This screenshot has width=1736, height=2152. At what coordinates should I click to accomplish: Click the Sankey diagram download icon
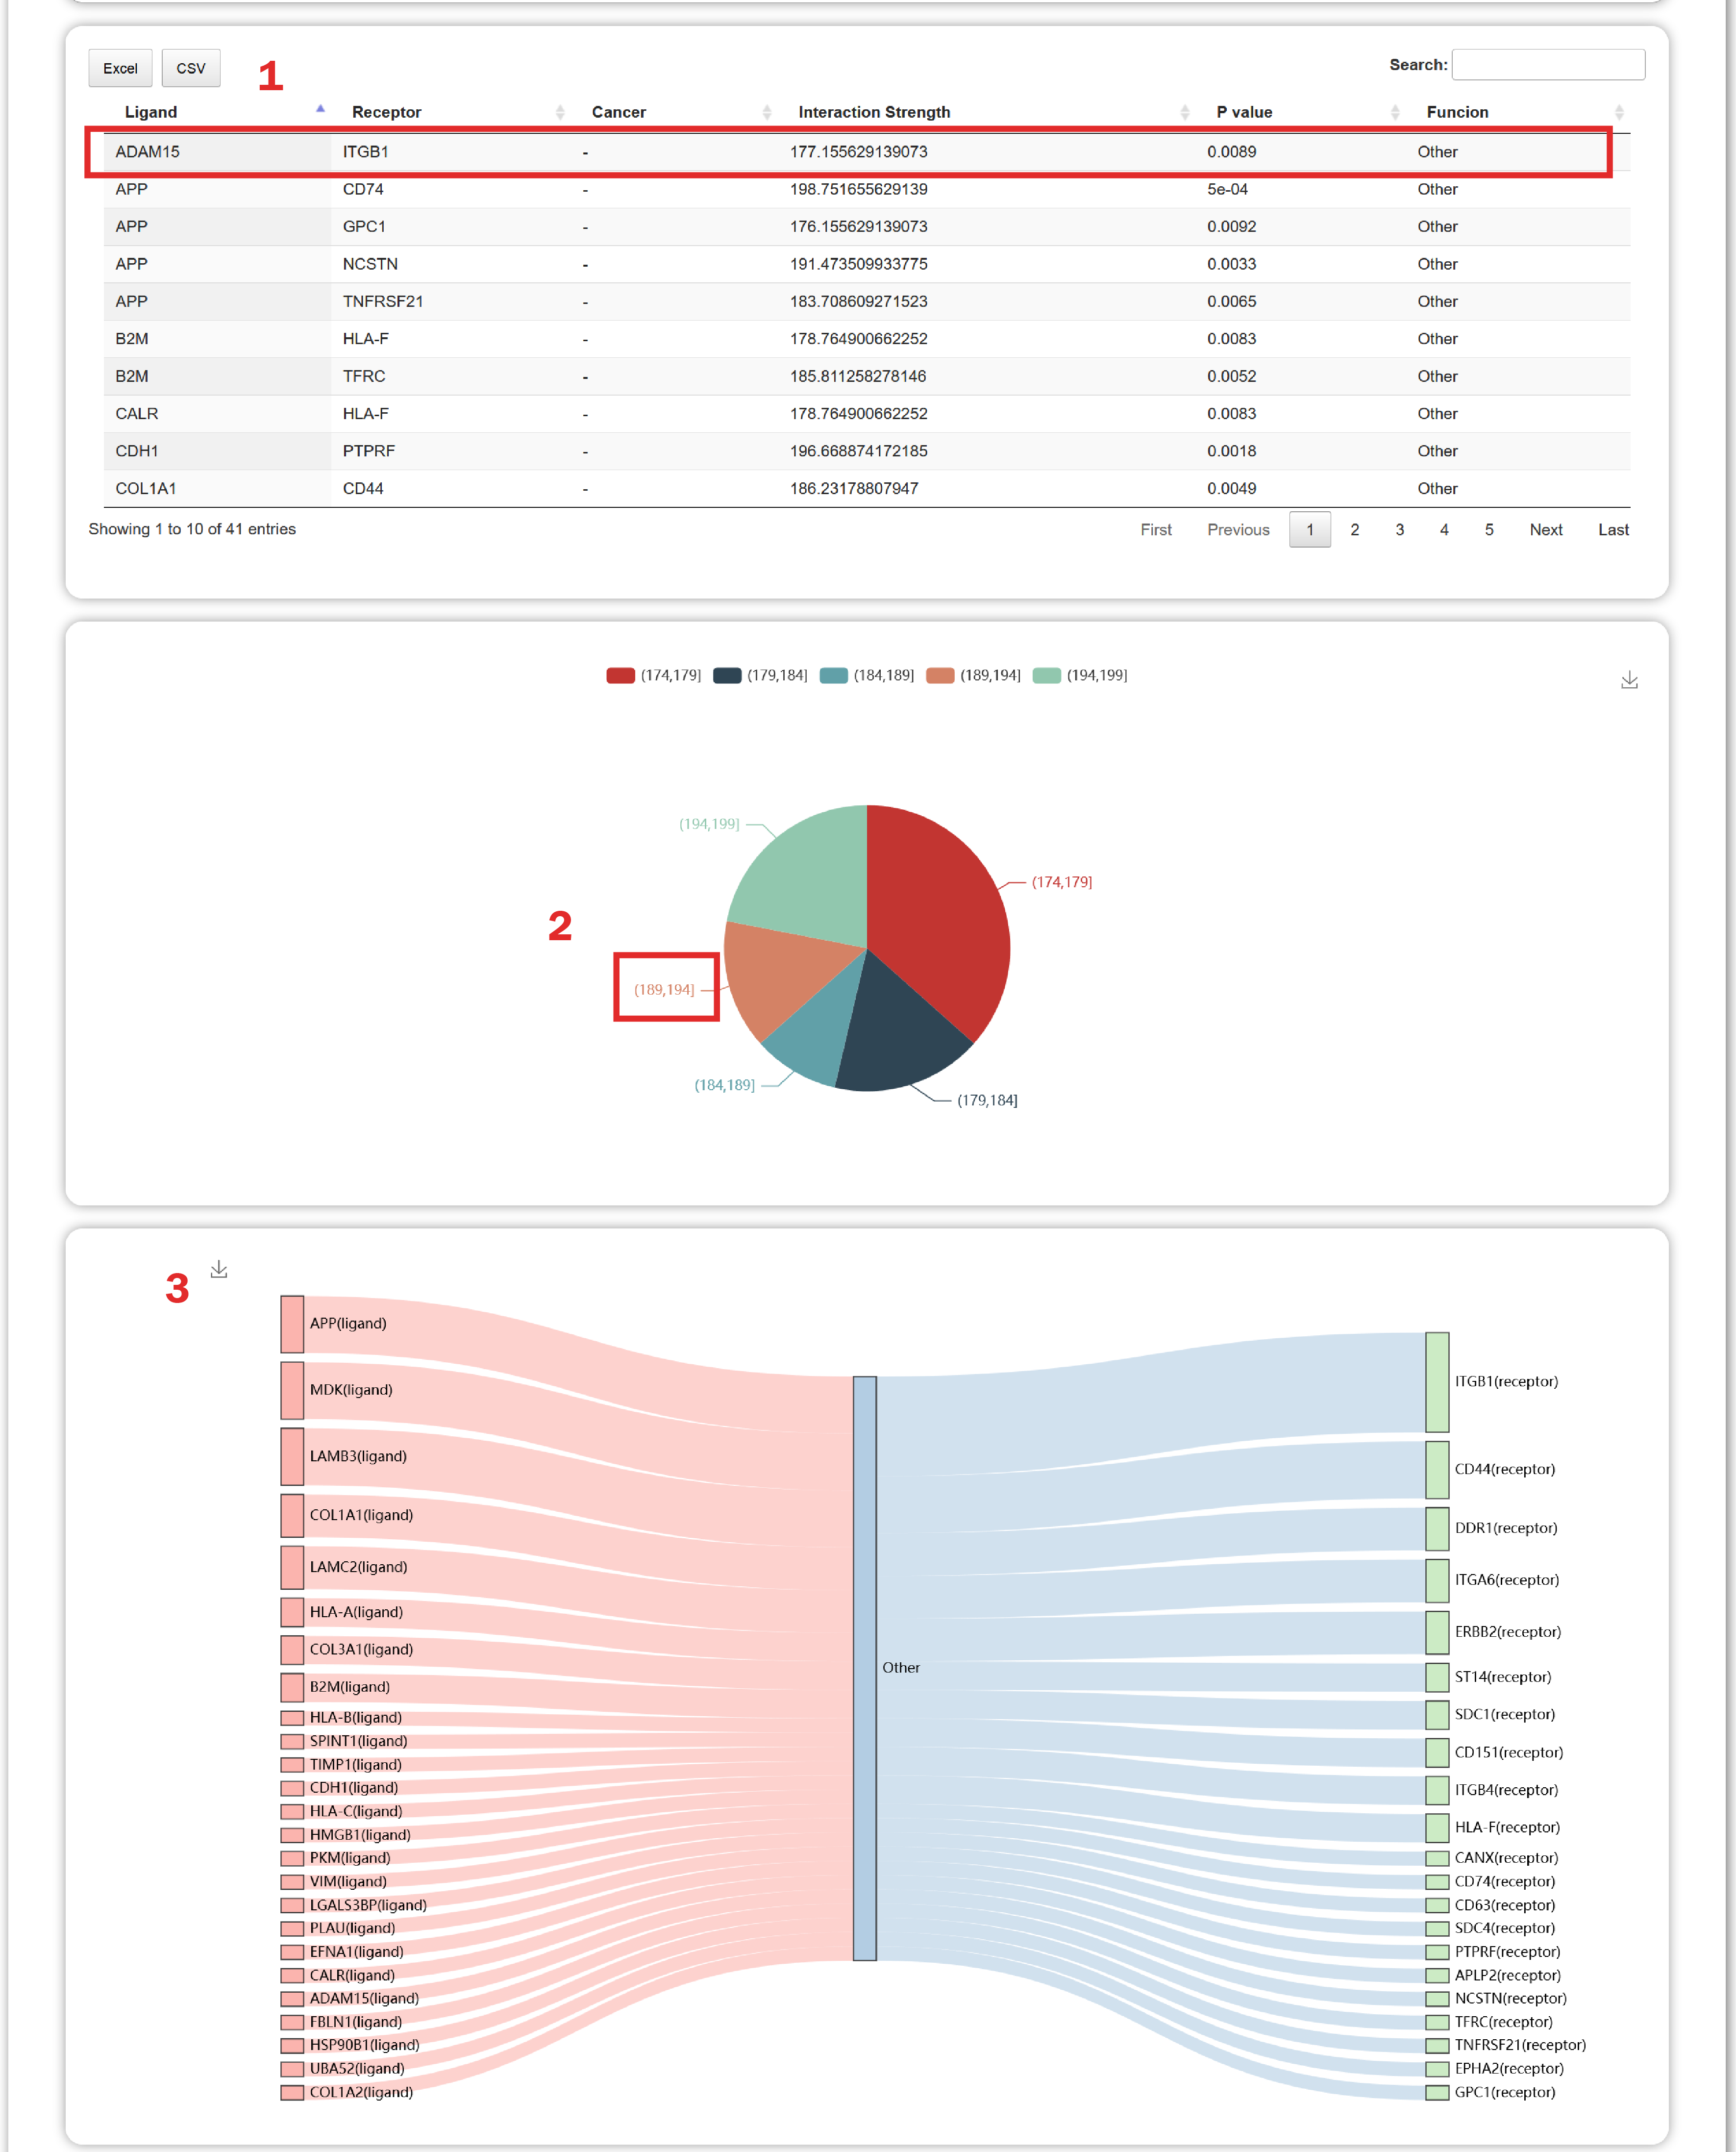click(x=219, y=1269)
